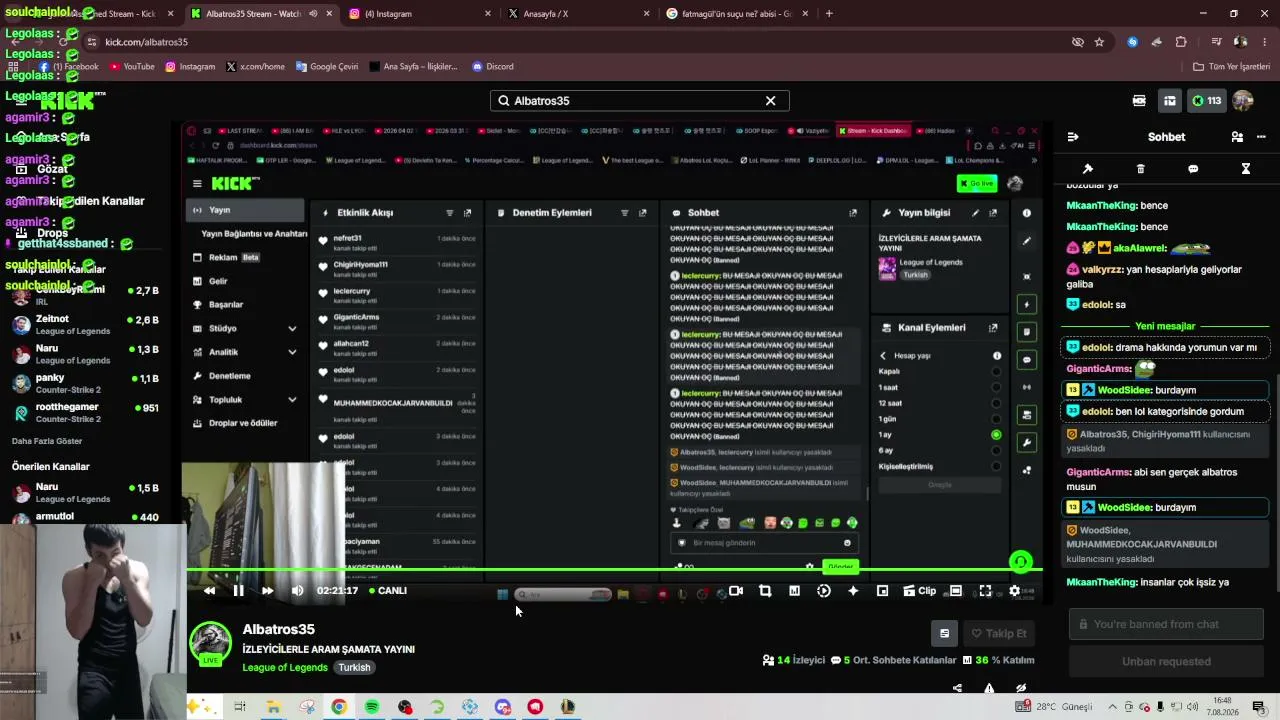Viewport: 1280px width, 720px height.
Task: Click the crossed-eye icon in address bar
Action: [1077, 42]
